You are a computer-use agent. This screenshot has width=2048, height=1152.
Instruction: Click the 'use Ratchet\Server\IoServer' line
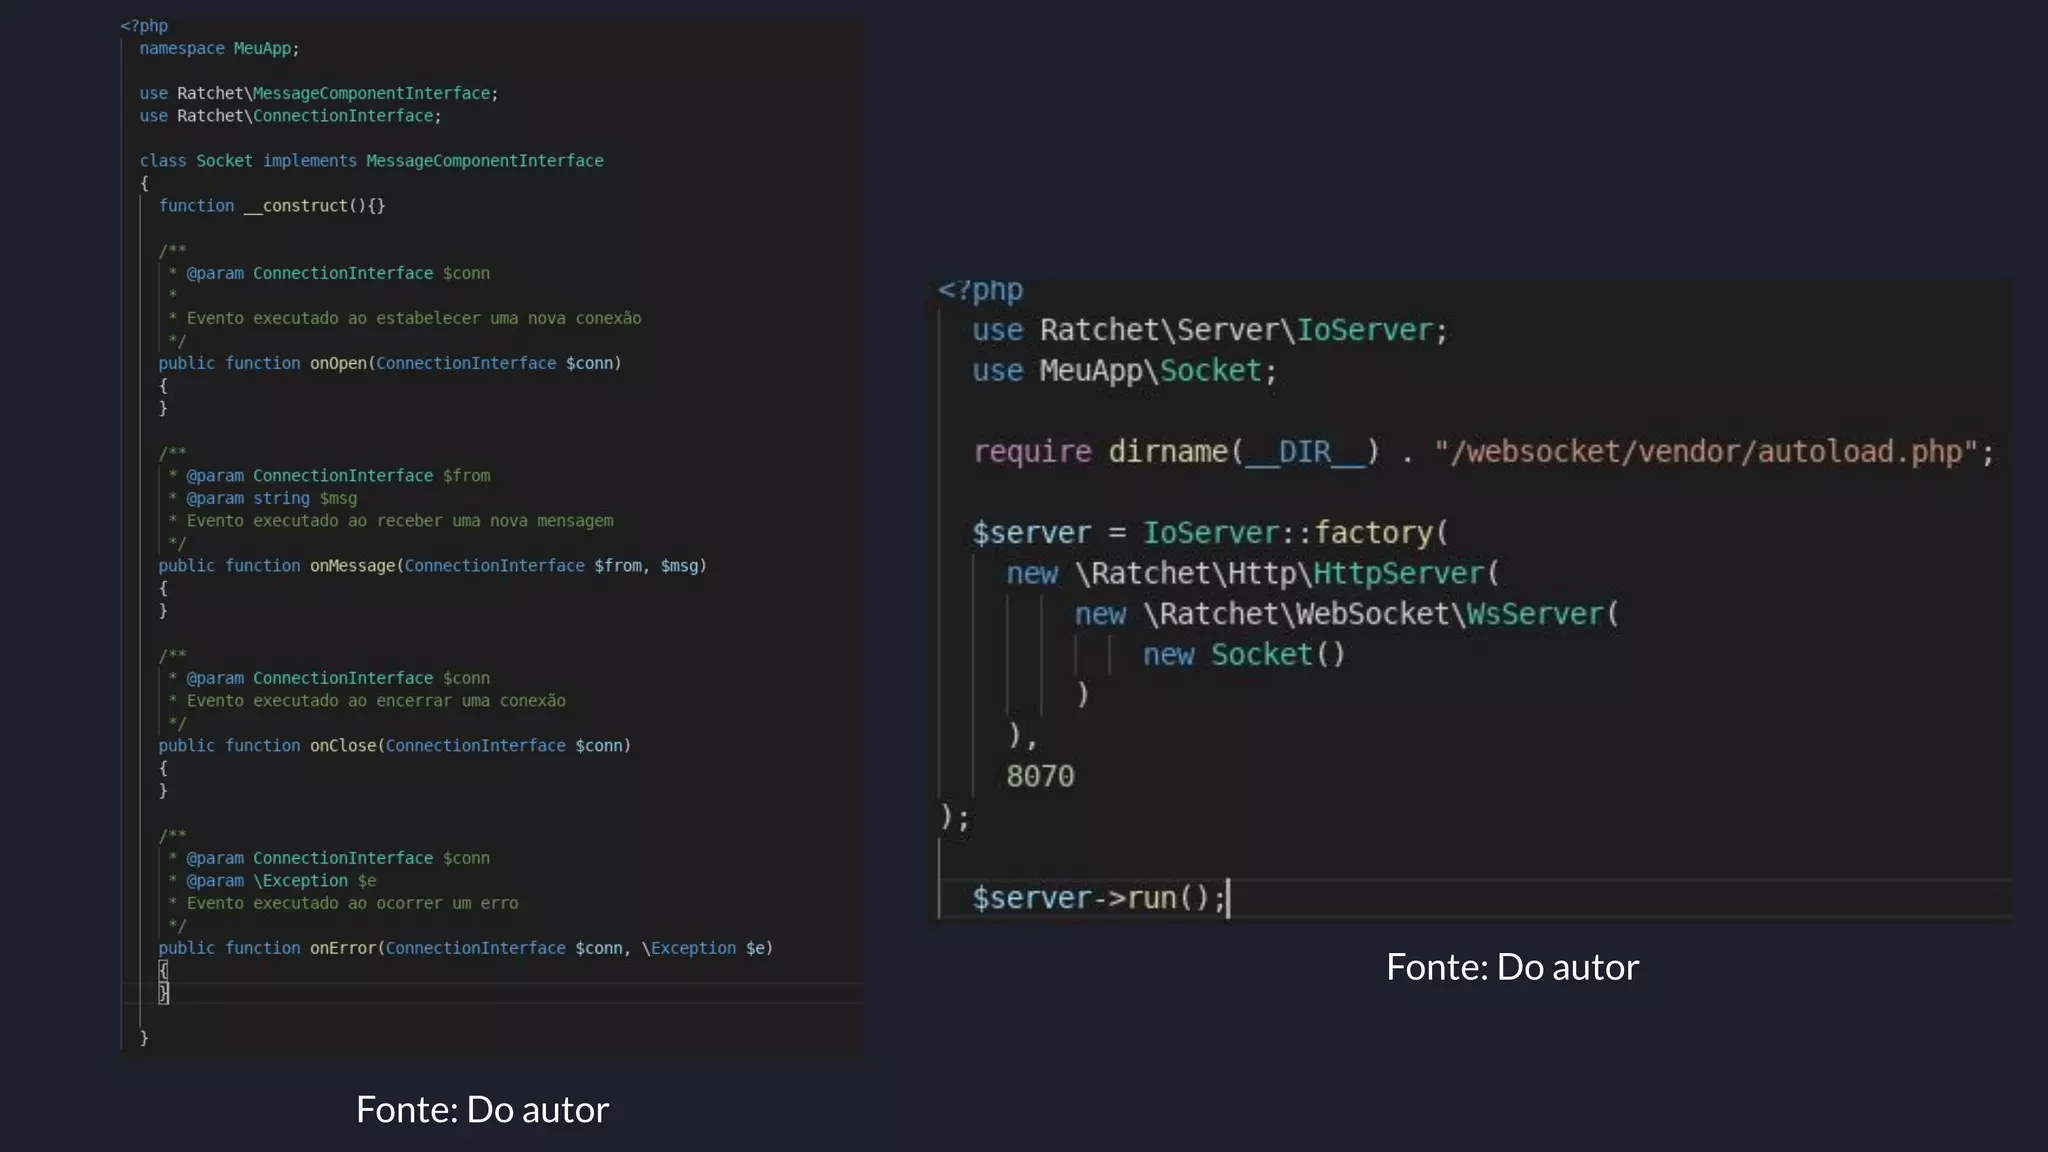[1210, 330]
